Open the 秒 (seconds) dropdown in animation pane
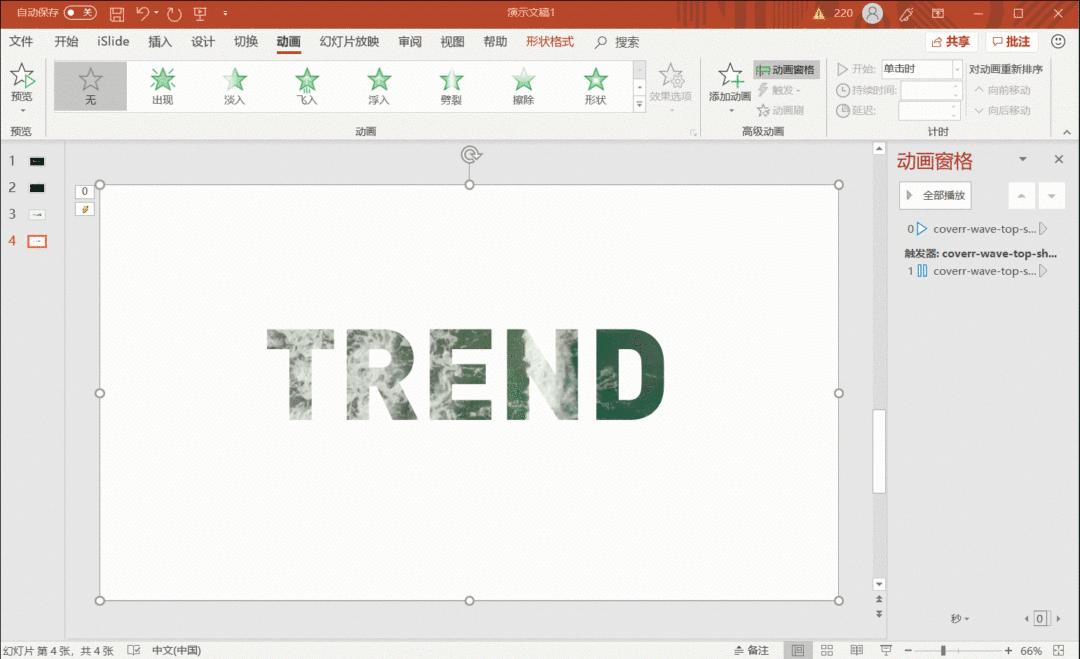 [960, 619]
